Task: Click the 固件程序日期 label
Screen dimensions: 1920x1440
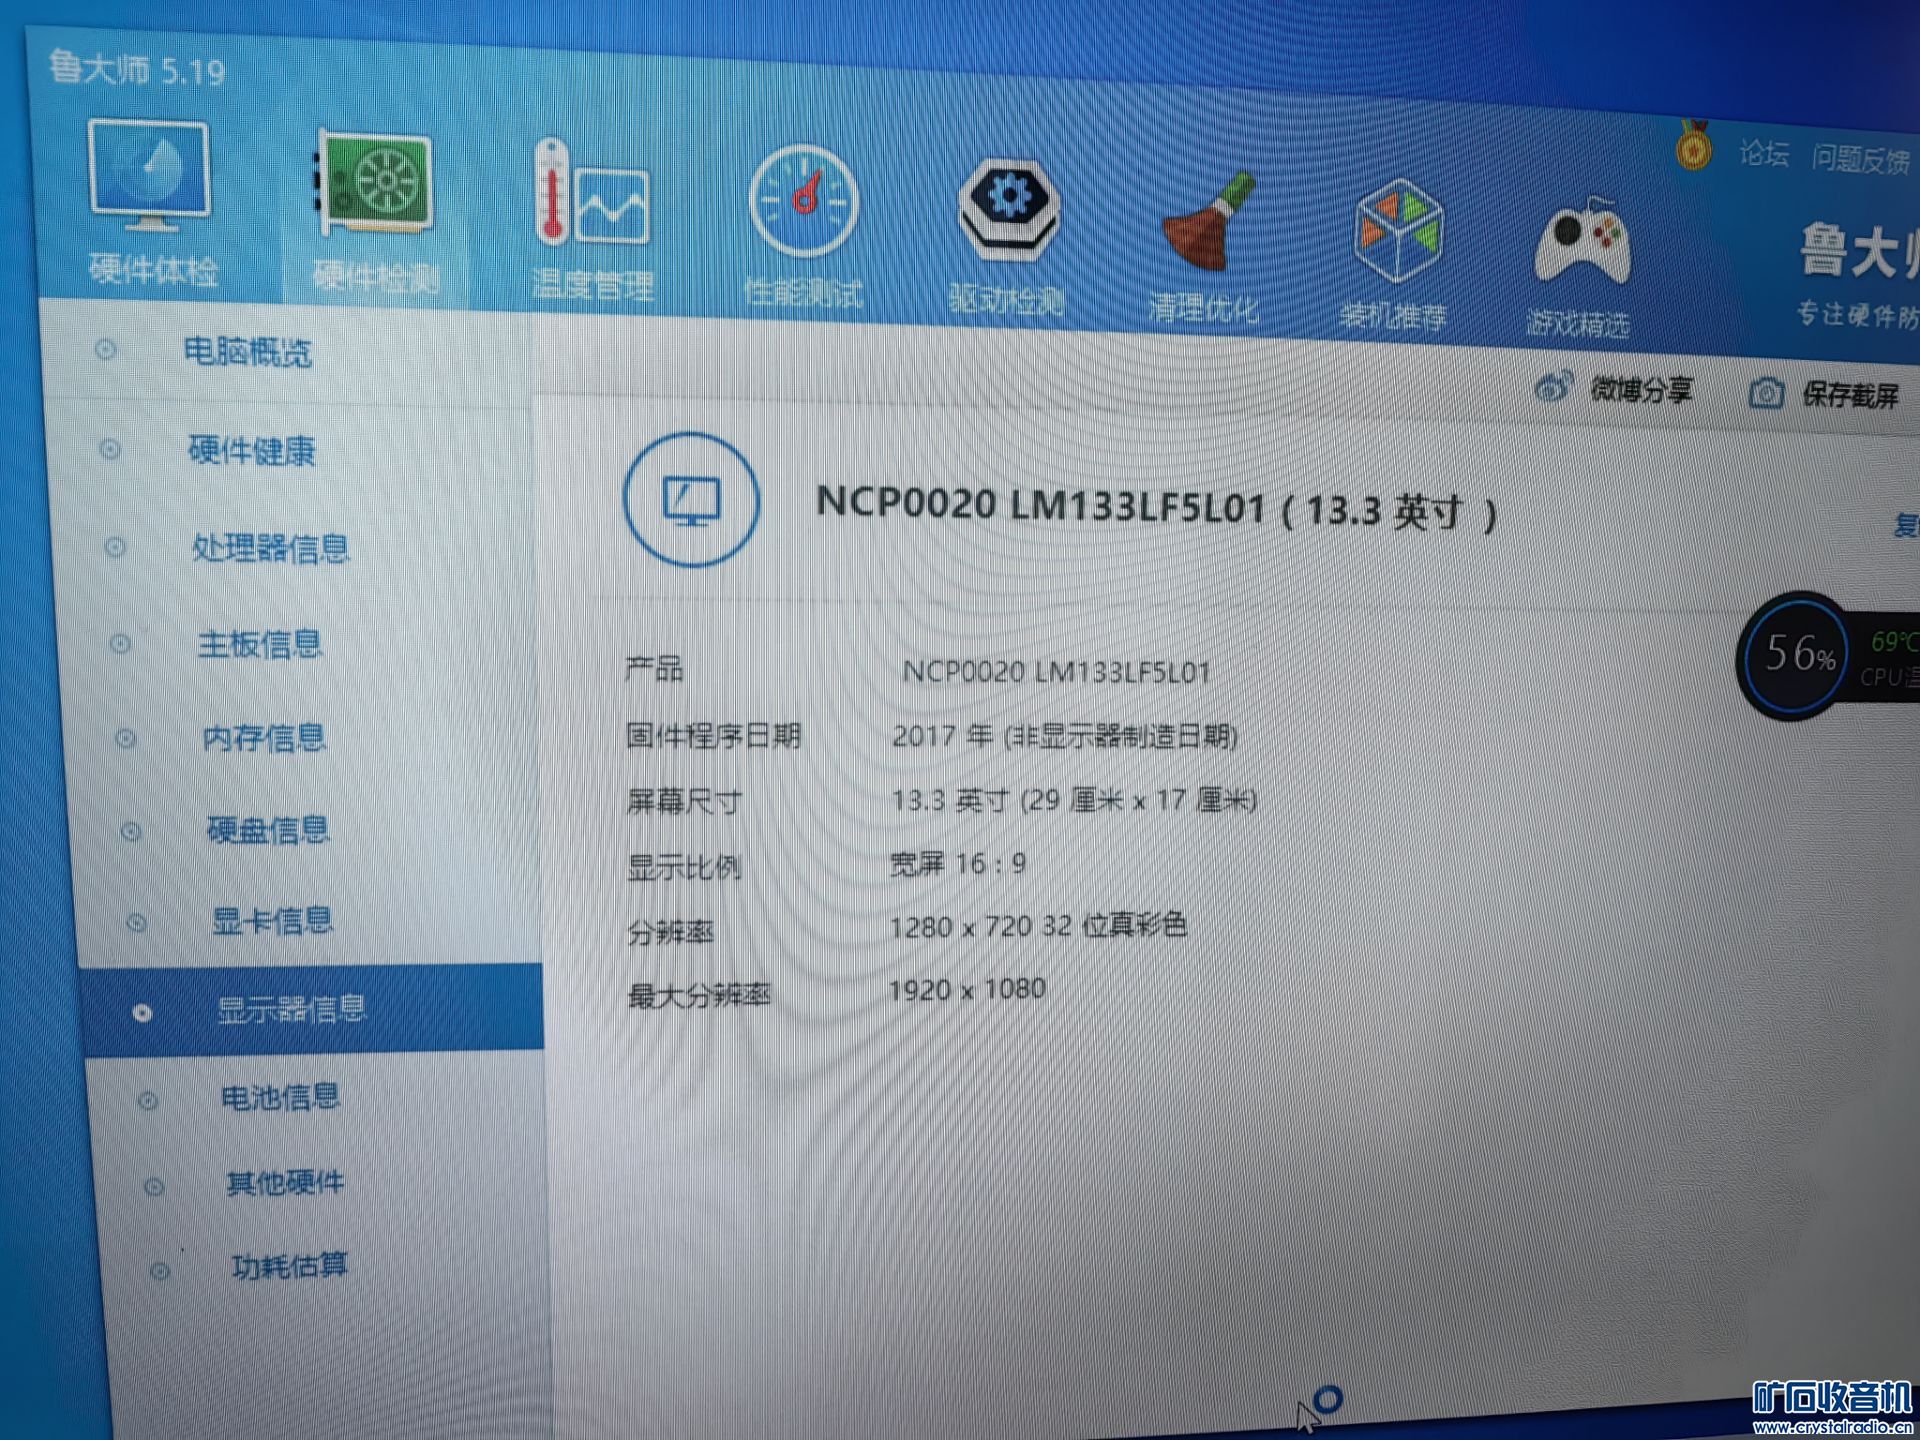Action: tap(713, 736)
